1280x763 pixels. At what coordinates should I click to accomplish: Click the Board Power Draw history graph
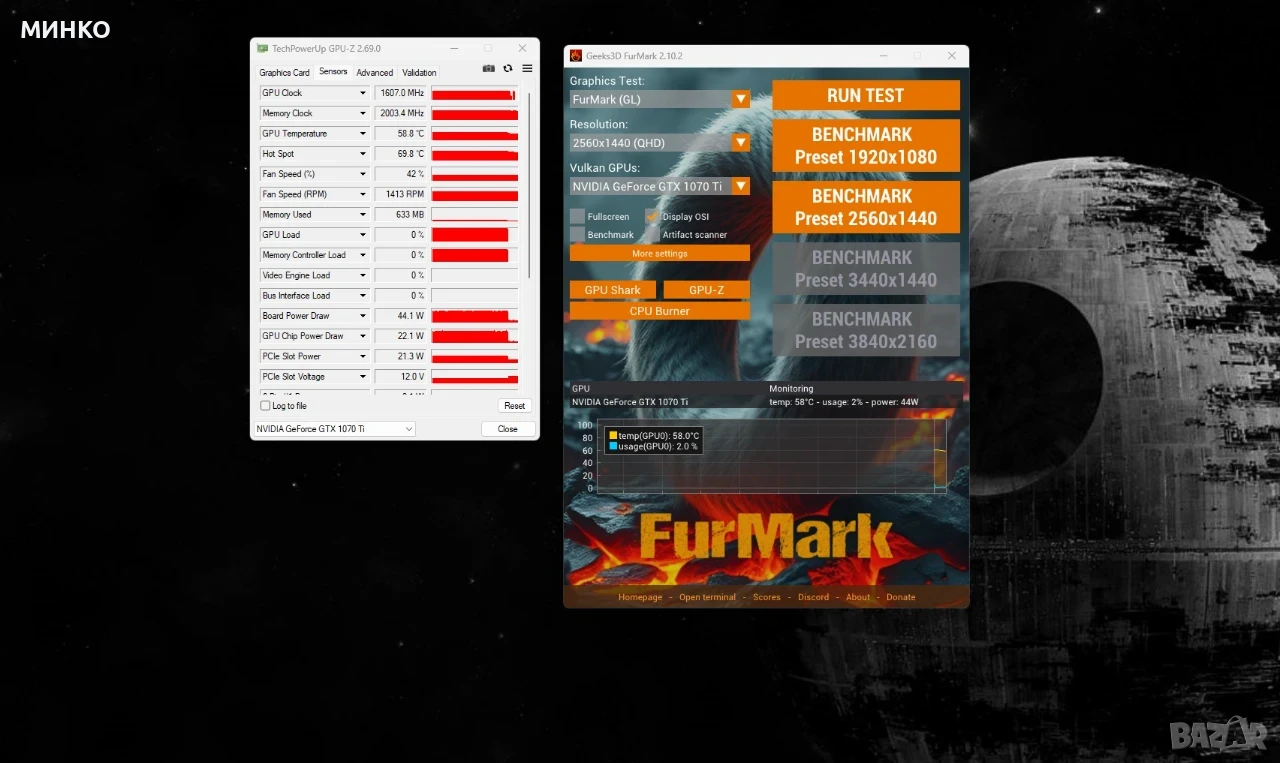pyautogui.click(x=475, y=316)
